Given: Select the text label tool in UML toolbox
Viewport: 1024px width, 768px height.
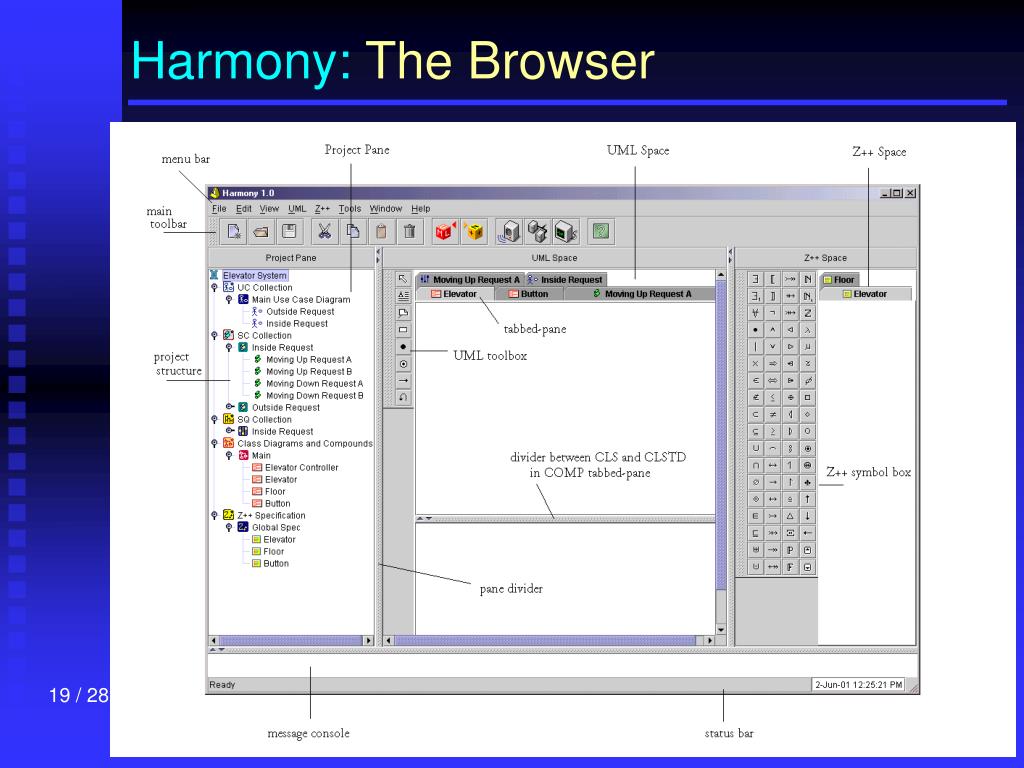Looking at the screenshot, I should pos(403,296).
